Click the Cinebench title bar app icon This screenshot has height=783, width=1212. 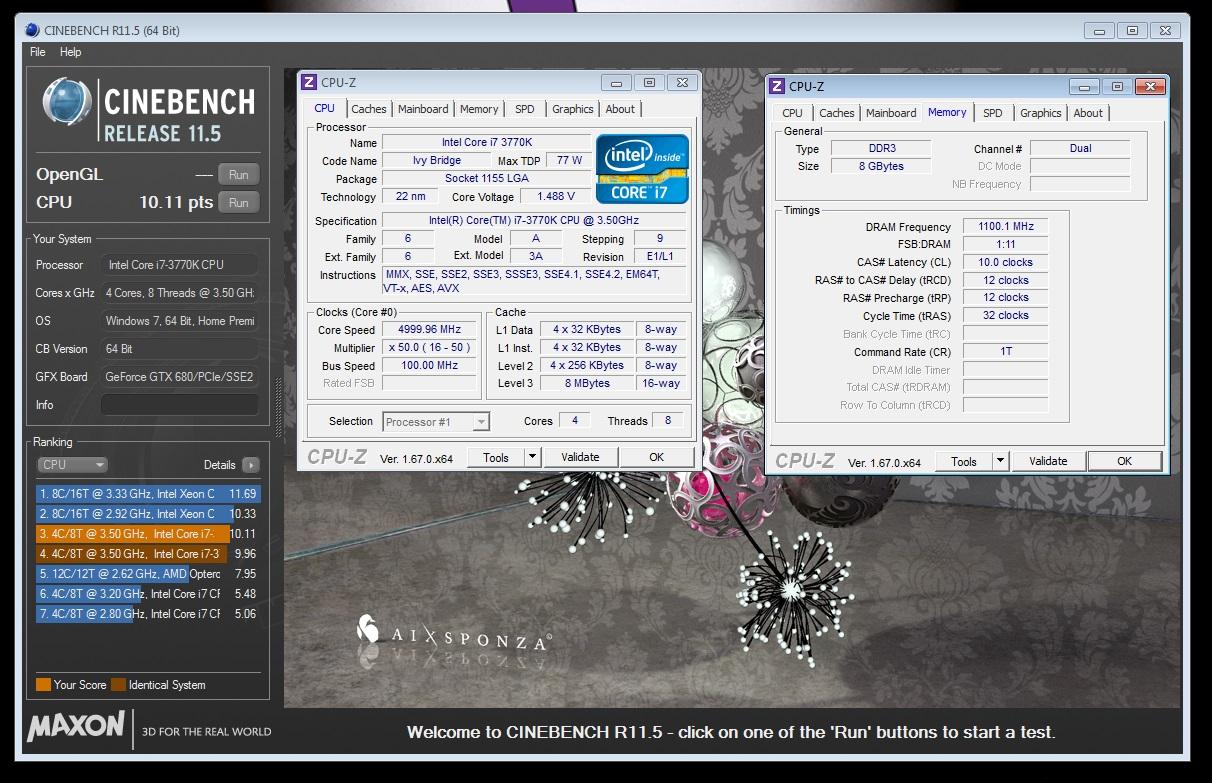point(32,30)
